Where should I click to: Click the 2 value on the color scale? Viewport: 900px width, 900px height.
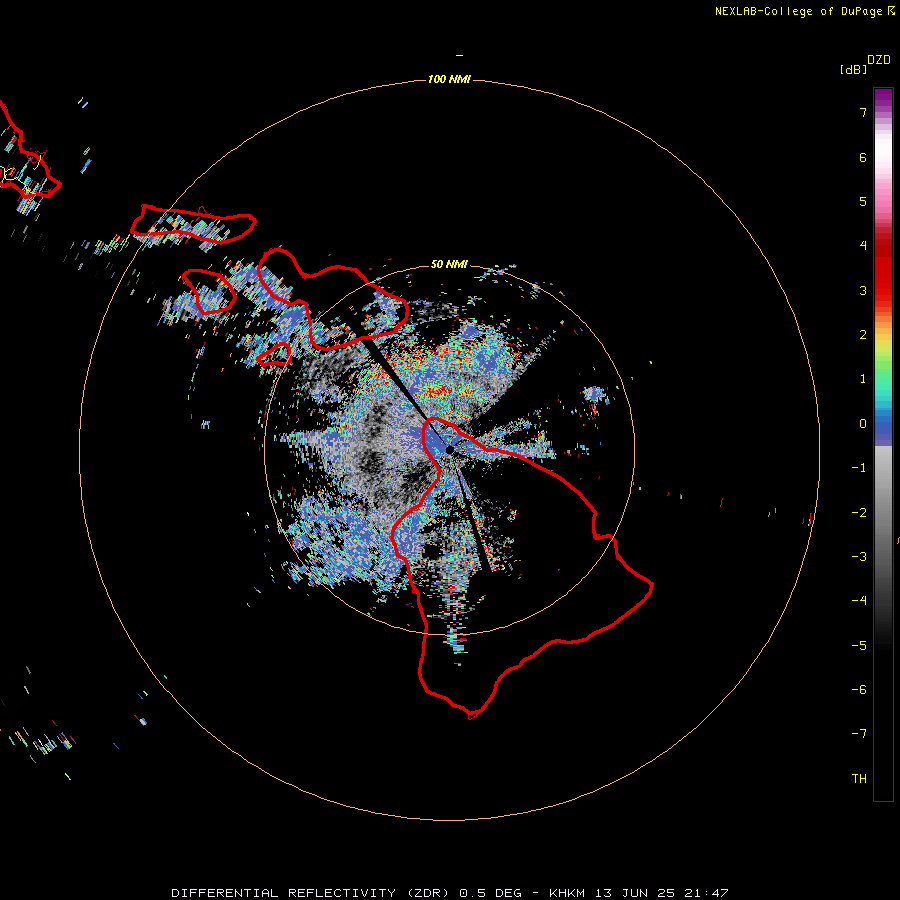tap(863, 335)
